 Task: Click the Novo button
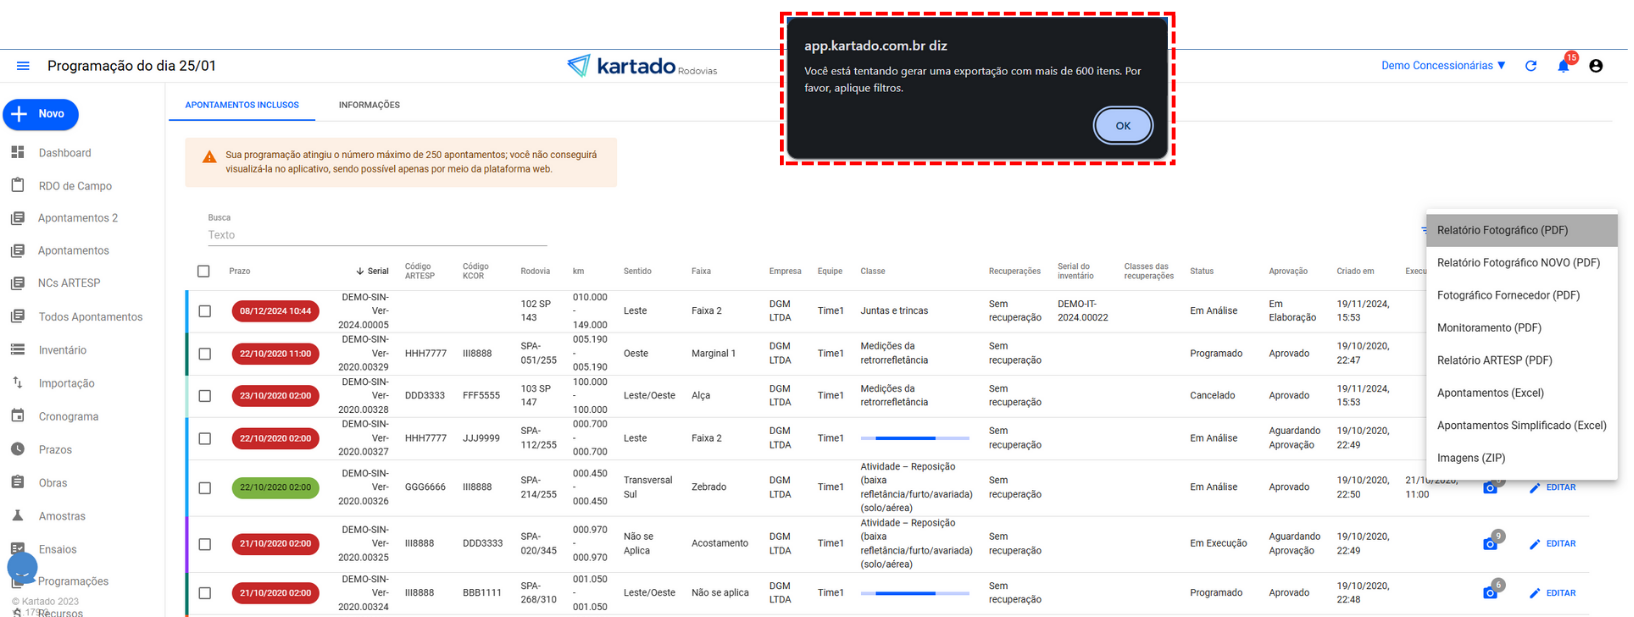41,114
